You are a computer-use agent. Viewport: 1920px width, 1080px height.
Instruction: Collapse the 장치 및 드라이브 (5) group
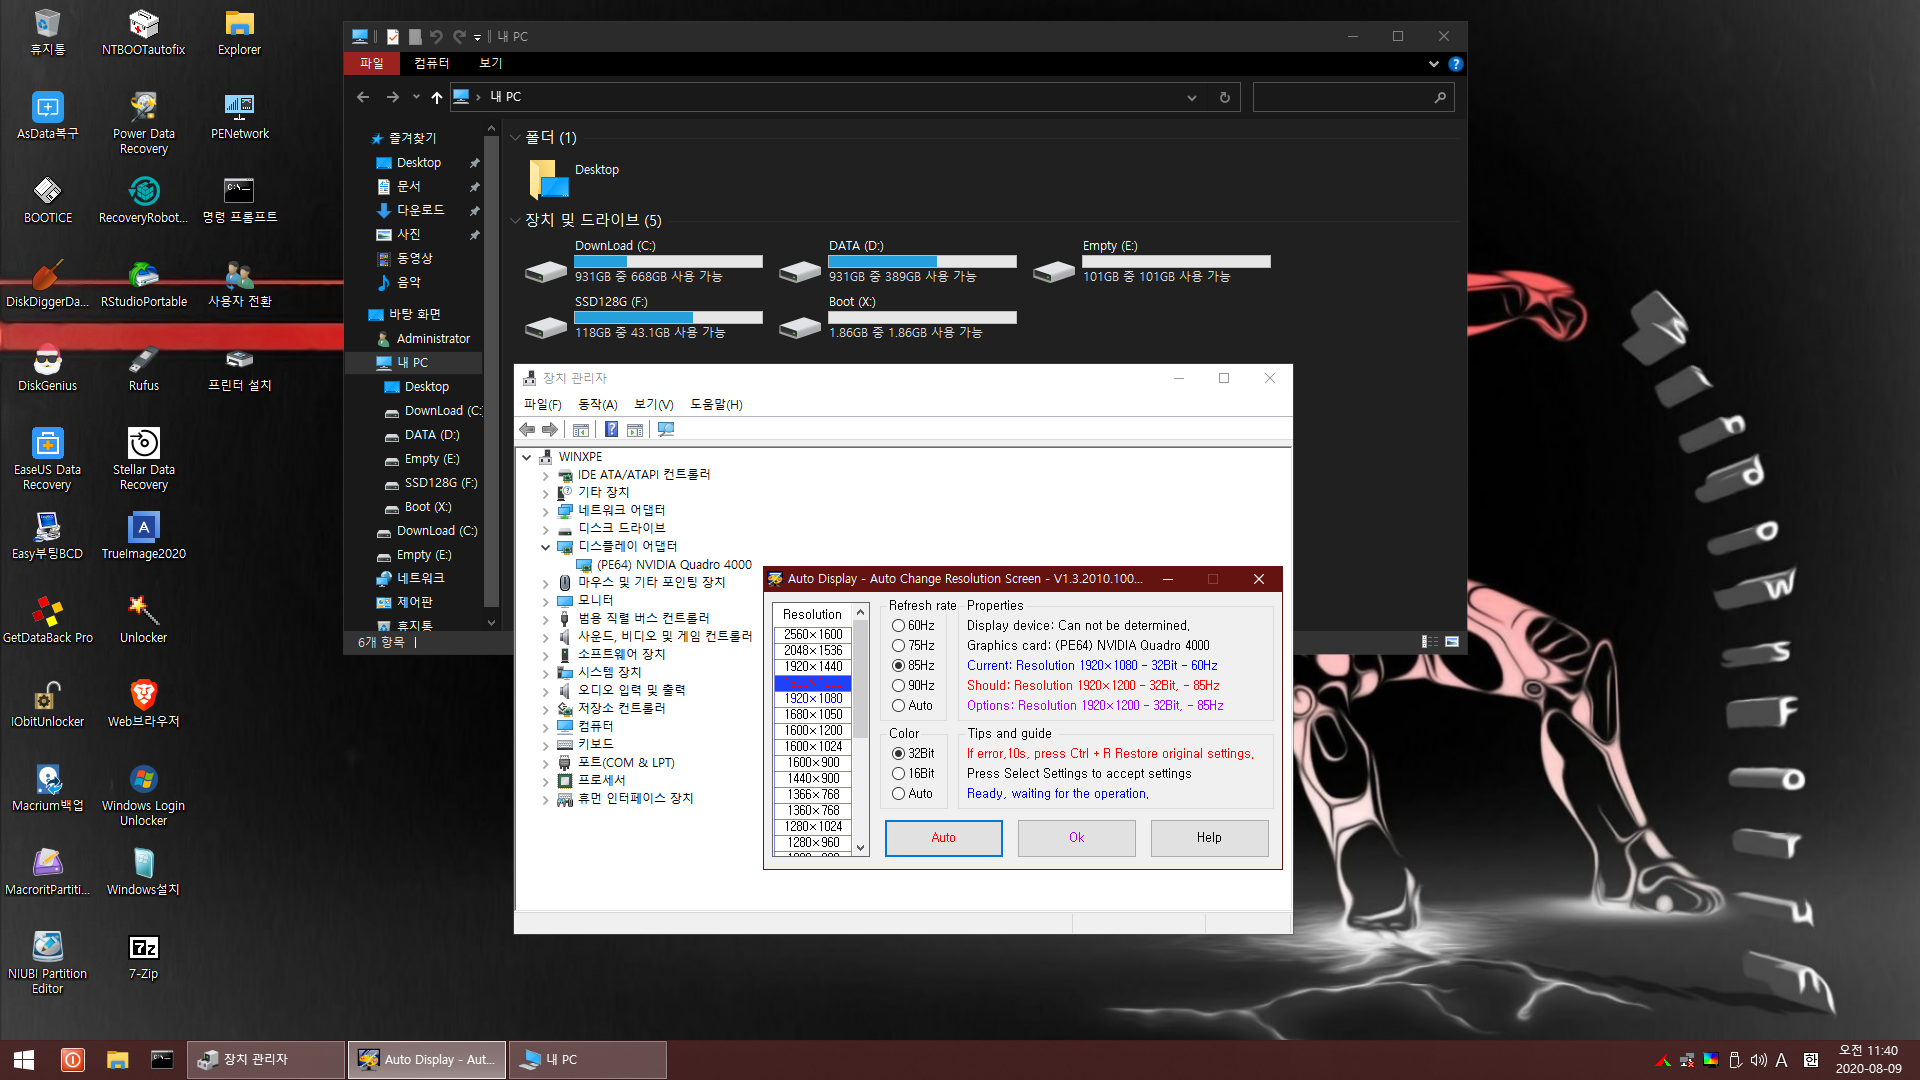[x=515, y=220]
